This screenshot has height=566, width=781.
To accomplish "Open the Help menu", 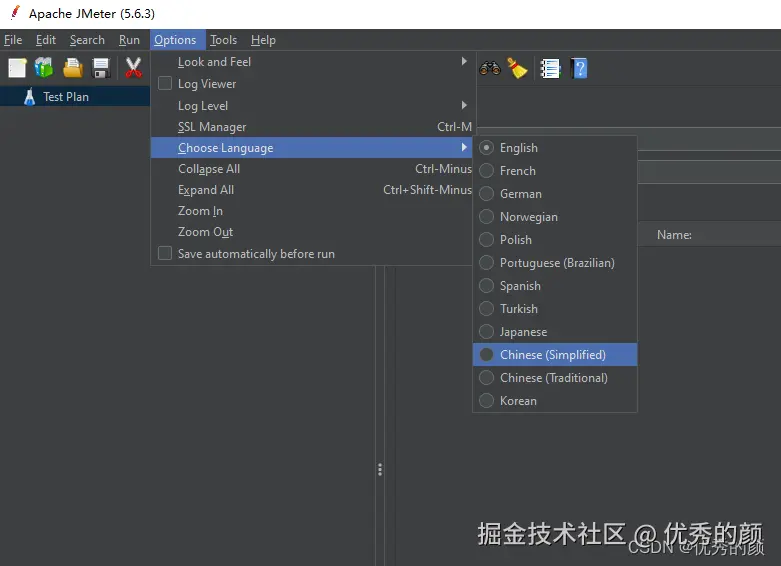I will point(263,40).
